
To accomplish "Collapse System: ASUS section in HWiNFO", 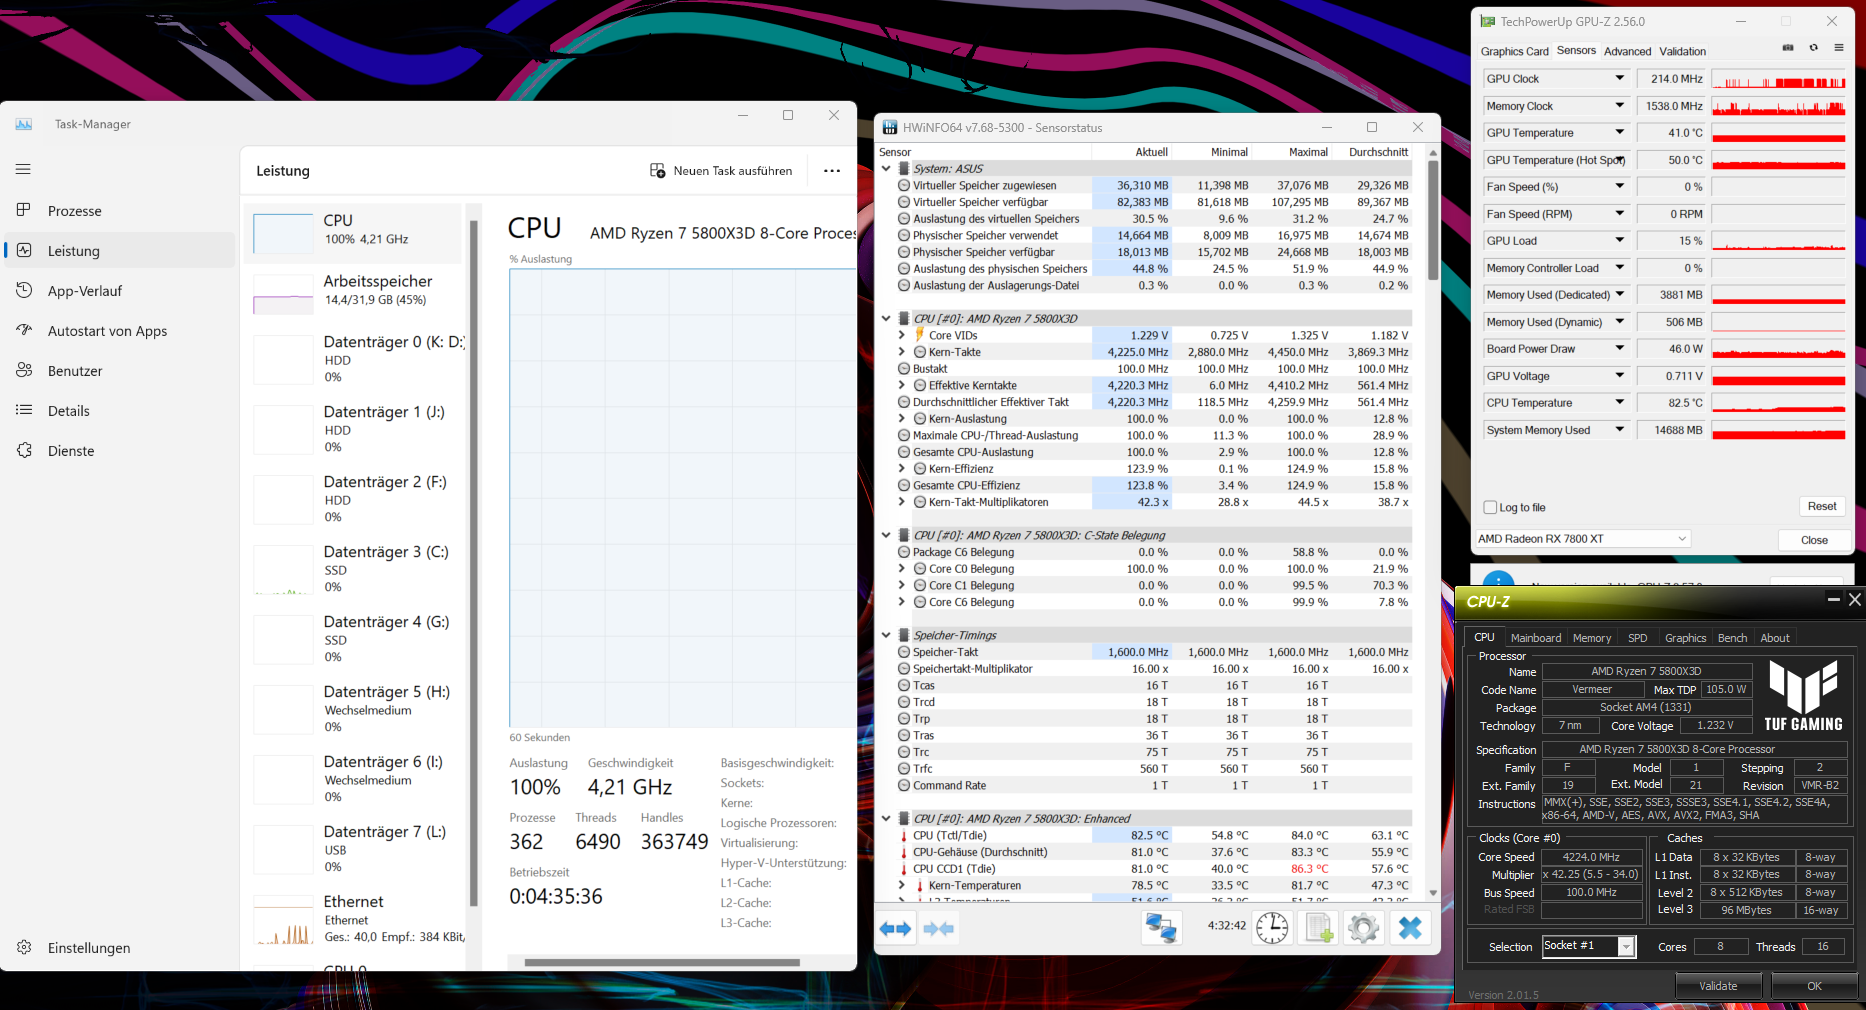I will pyautogui.click(x=886, y=169).
